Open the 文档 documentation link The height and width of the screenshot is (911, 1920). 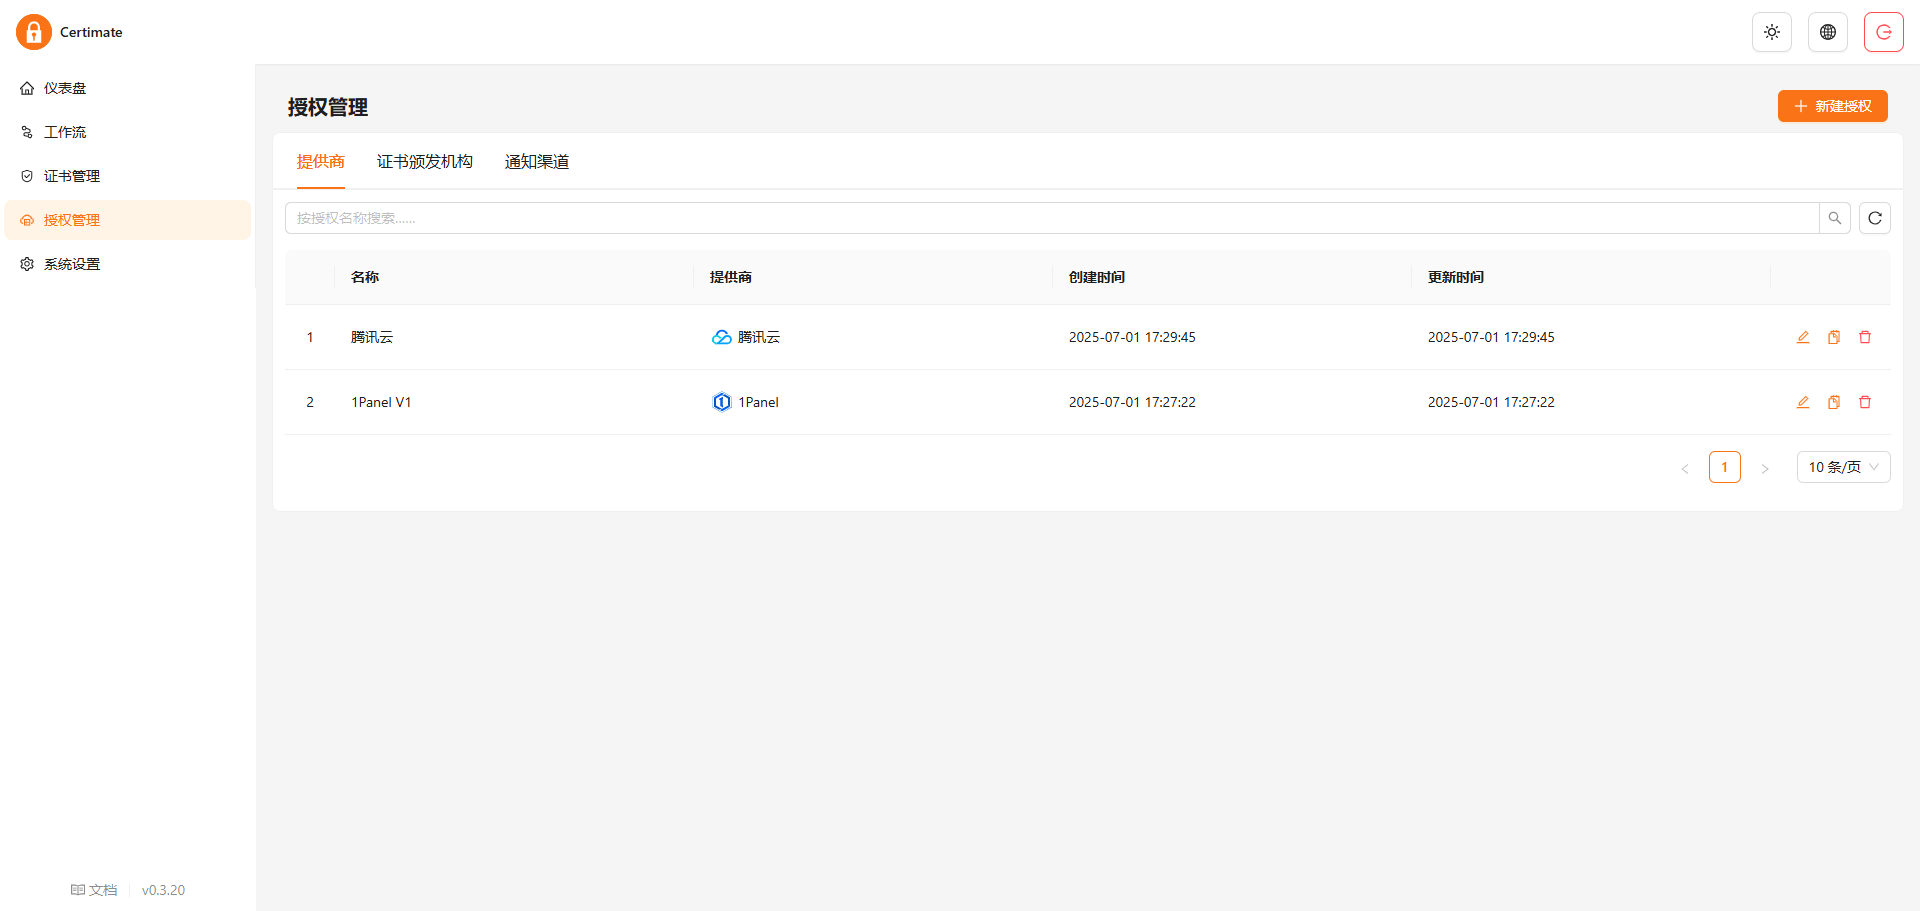click(94, 890)
